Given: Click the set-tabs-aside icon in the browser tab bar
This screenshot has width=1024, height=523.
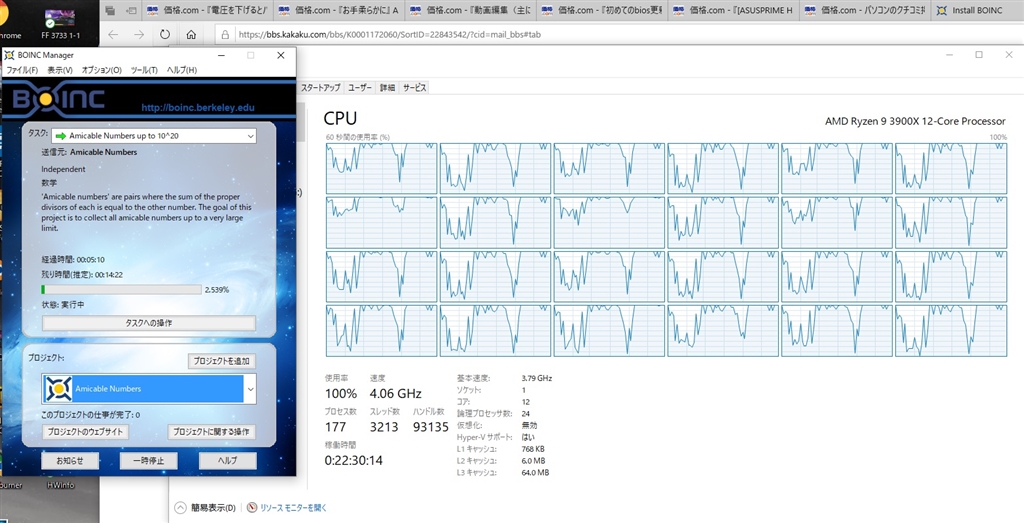Looking at the screenshot, I should [x=133, y=10].
